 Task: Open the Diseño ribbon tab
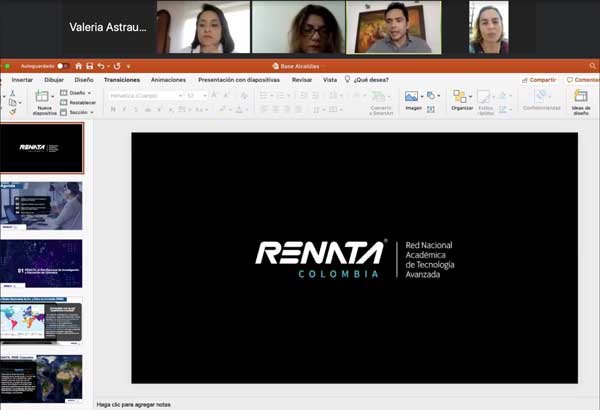click(84, 80)
